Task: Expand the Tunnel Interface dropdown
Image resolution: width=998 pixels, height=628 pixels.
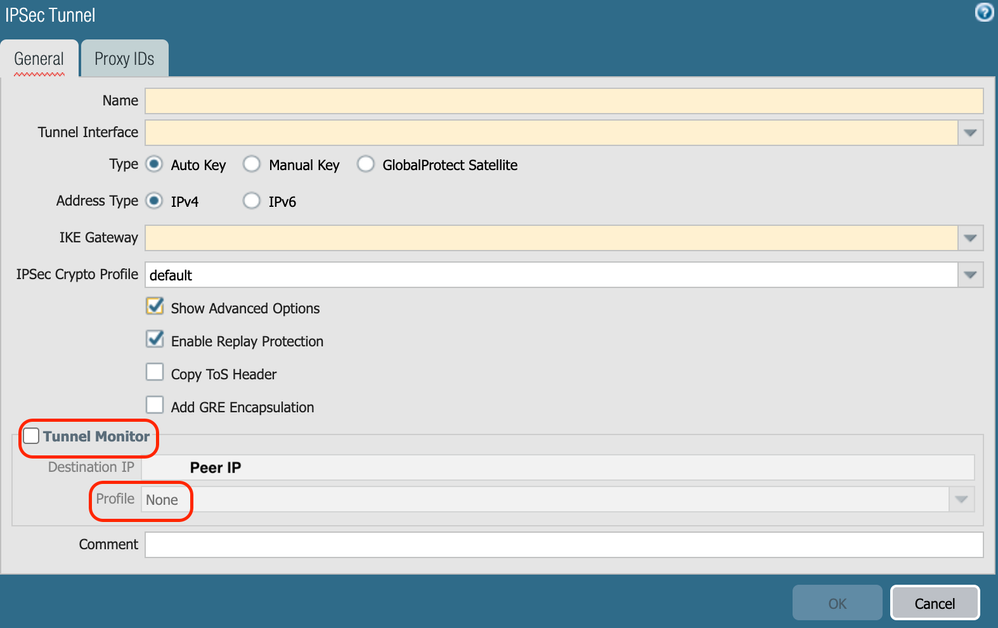Action: [x=970, y=133]
